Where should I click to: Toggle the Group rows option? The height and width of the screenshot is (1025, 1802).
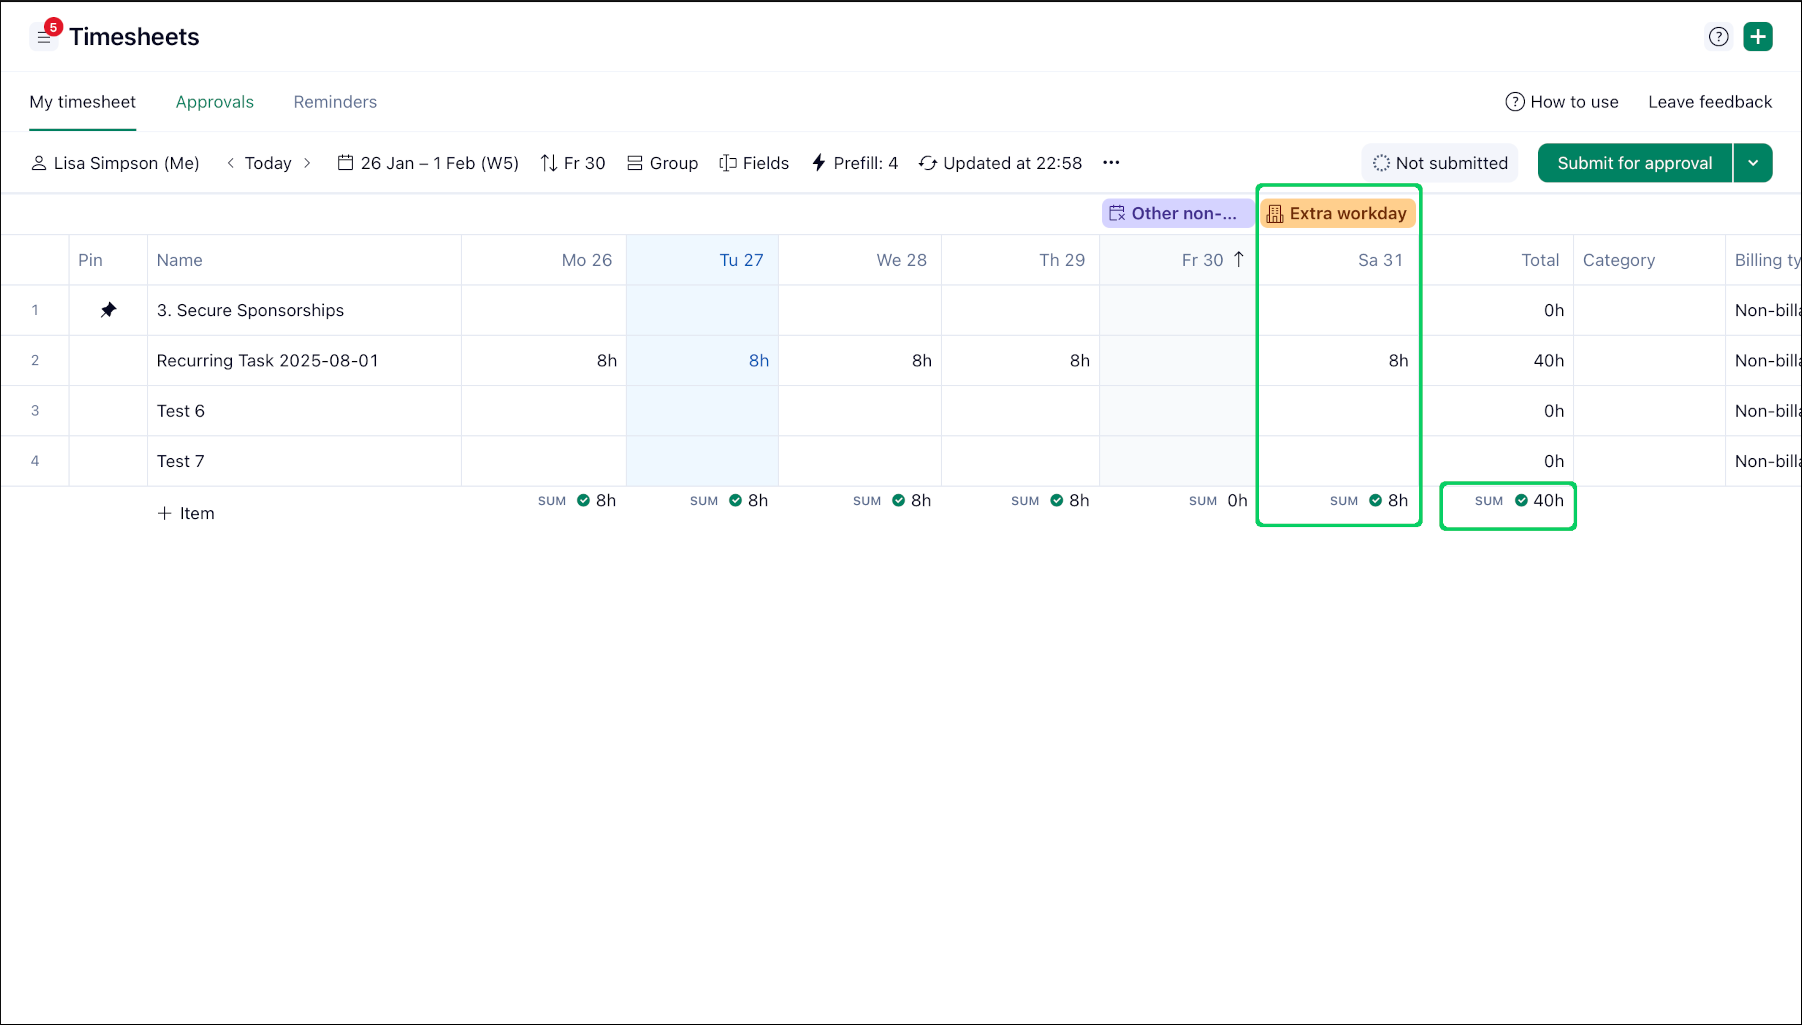coord(662,163)
